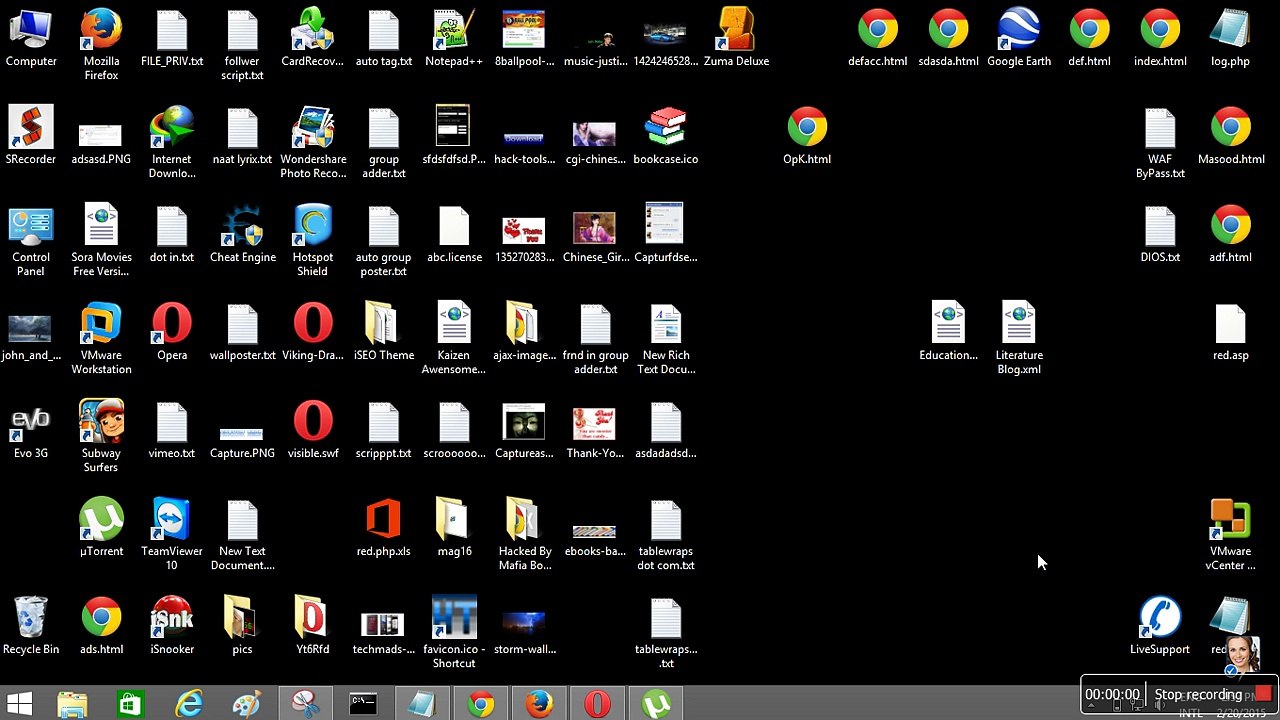Select the Notepad++ desktop shortcut
Image resolution: width=1280 pixels, height=720 pixels.
click(x=454, y=32)
